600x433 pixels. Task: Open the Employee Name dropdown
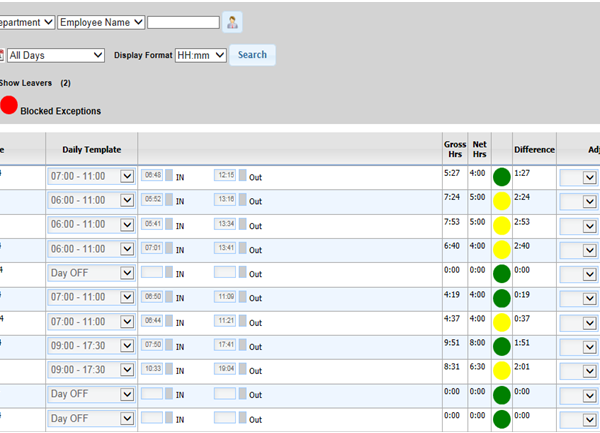click(x=101, y=22)
